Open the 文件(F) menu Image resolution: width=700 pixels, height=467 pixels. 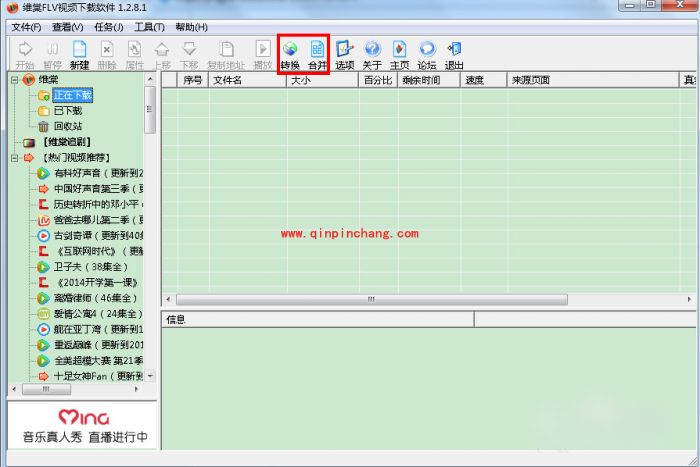pyautogui.click(x=26, y=27)
